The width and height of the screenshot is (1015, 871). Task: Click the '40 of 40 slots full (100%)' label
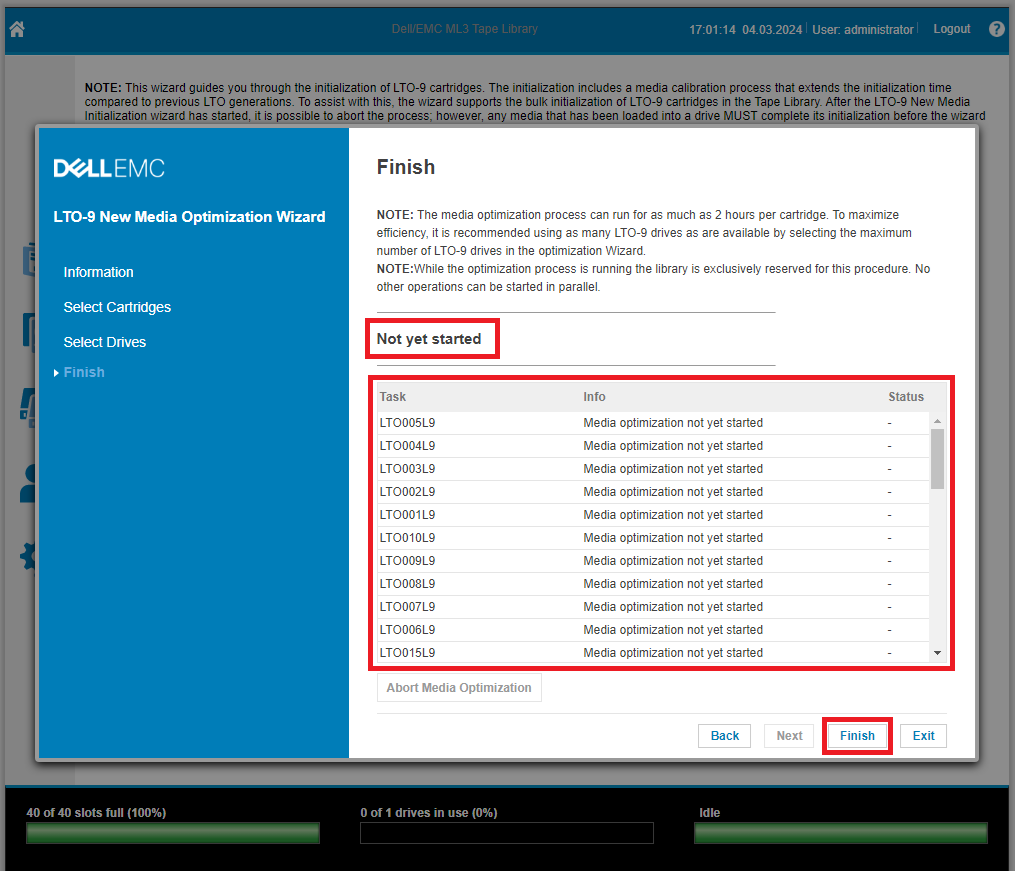coord(96,813)
